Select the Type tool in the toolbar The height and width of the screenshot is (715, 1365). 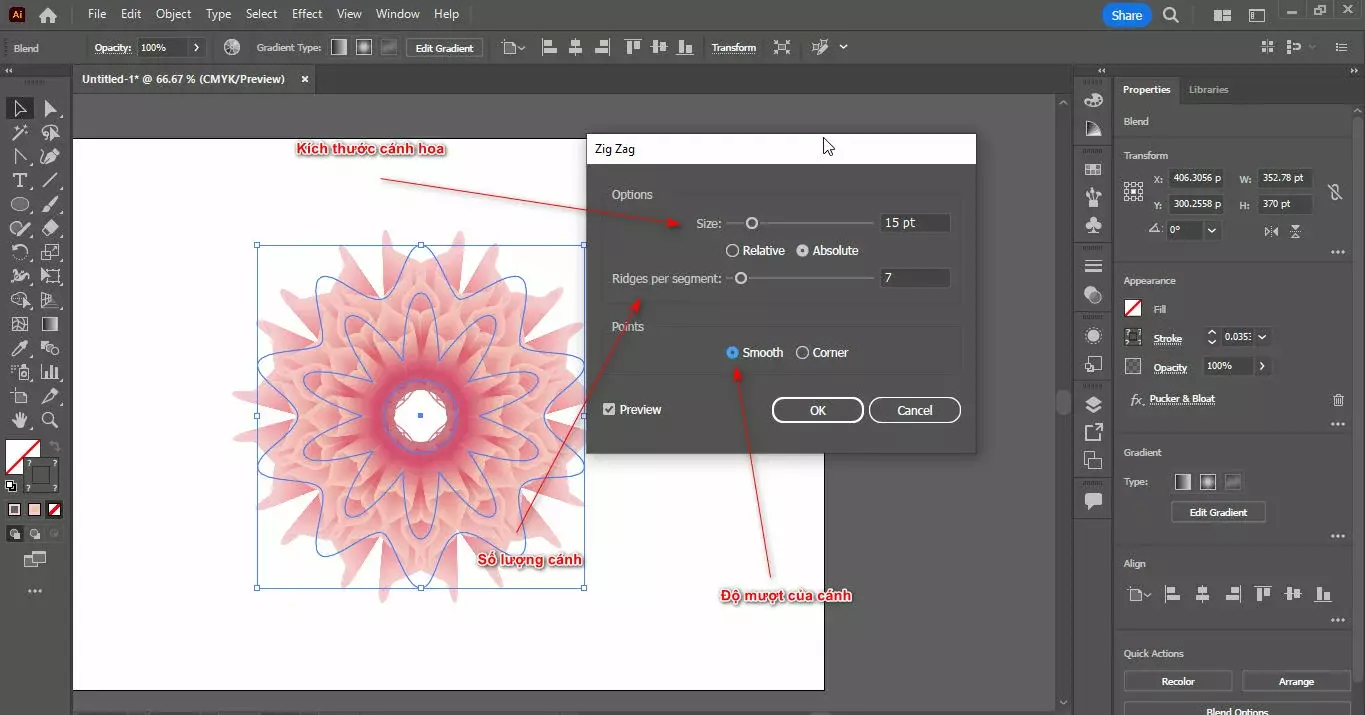coord(19,180)
